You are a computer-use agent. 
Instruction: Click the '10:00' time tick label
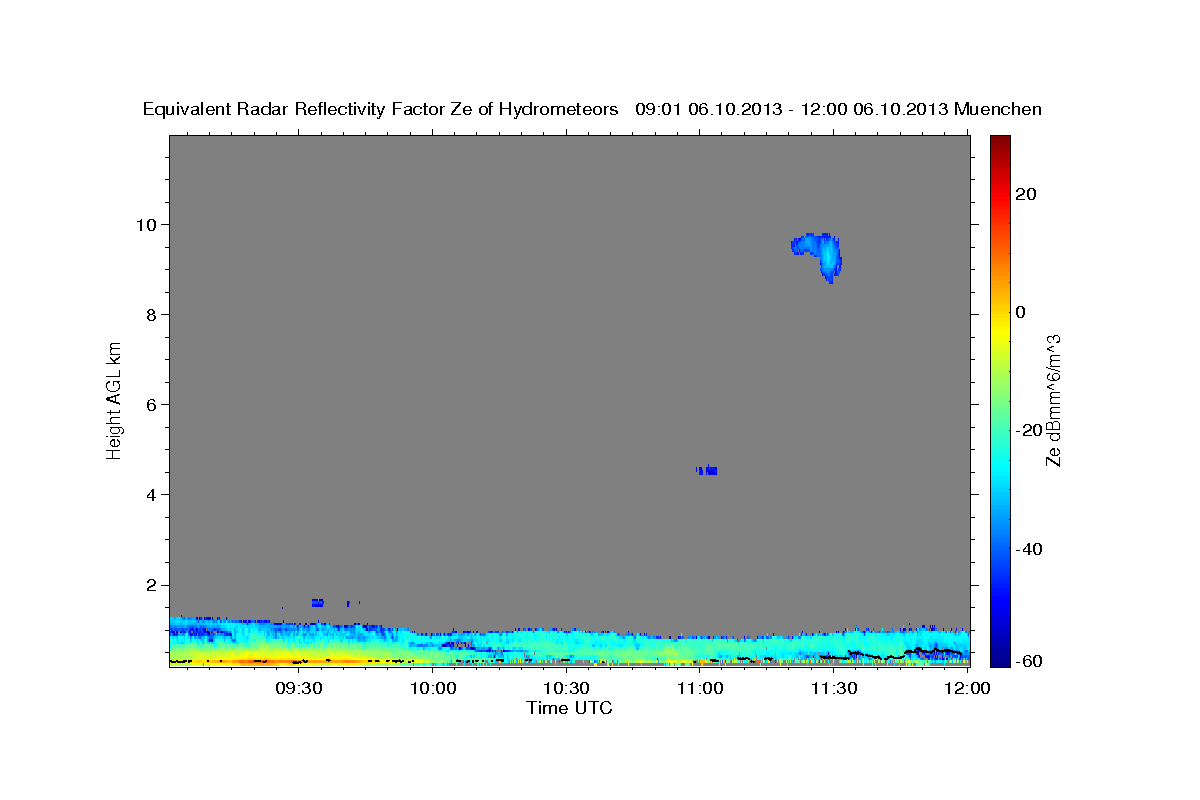tap(433, 689)
